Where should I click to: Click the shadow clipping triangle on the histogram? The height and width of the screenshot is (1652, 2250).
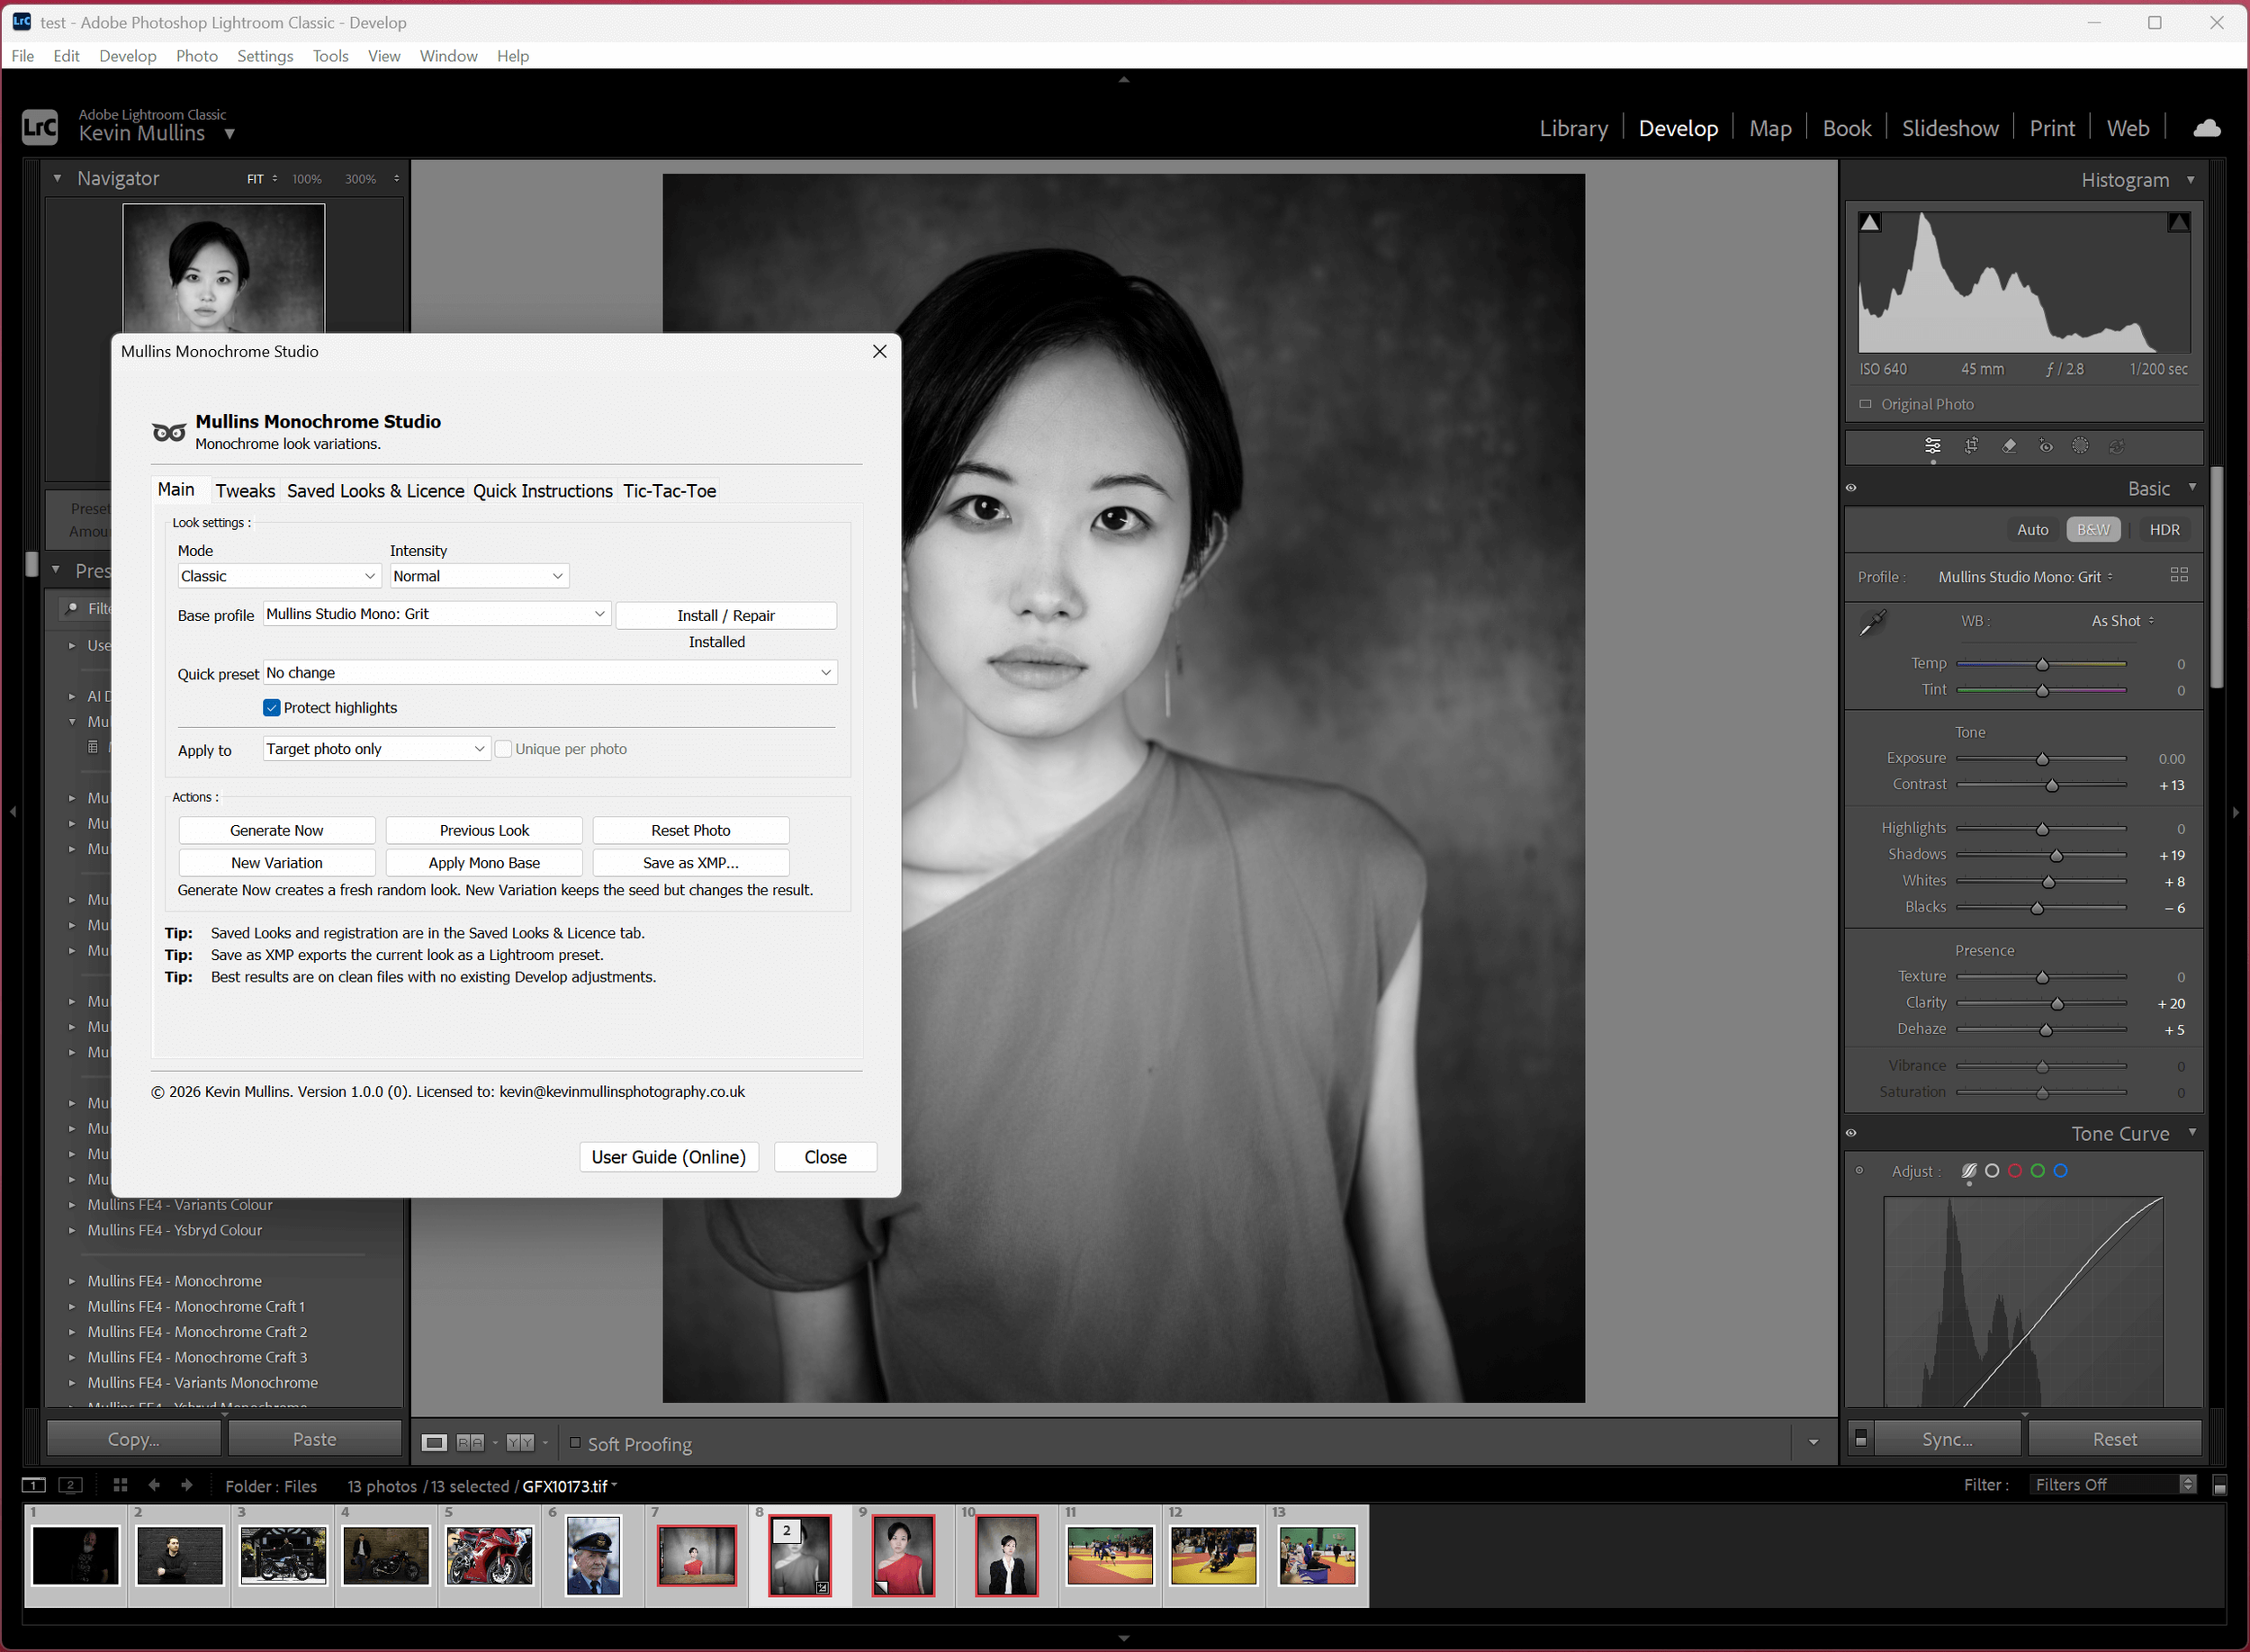[1871, 221]
